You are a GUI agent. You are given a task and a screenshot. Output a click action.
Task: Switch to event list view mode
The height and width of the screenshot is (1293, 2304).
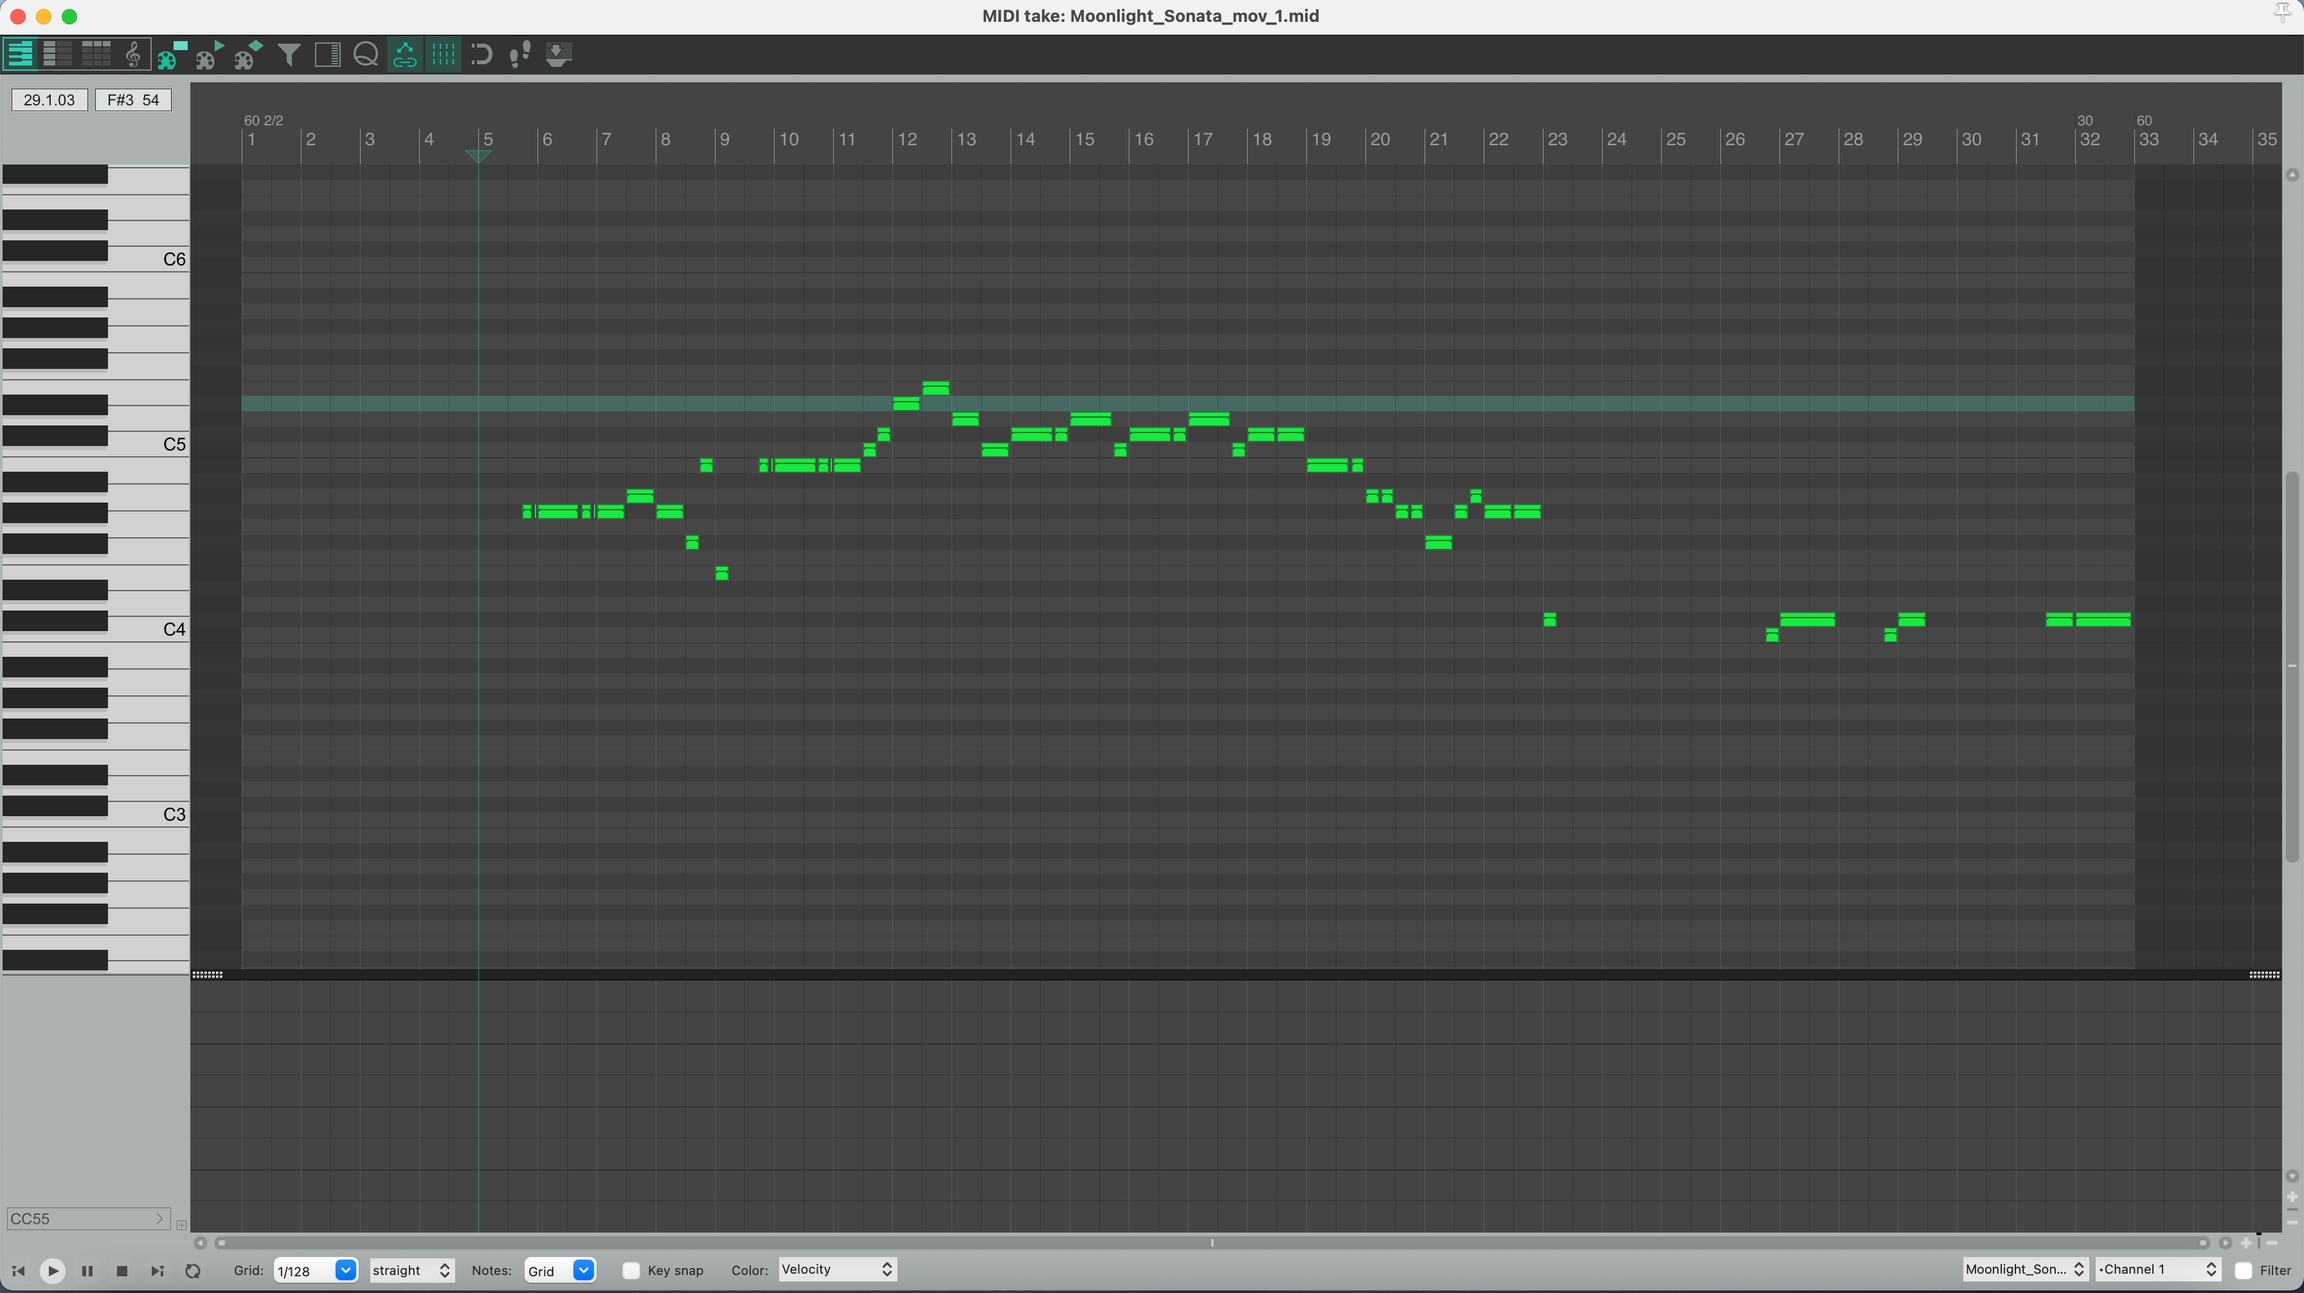(96, 54)
